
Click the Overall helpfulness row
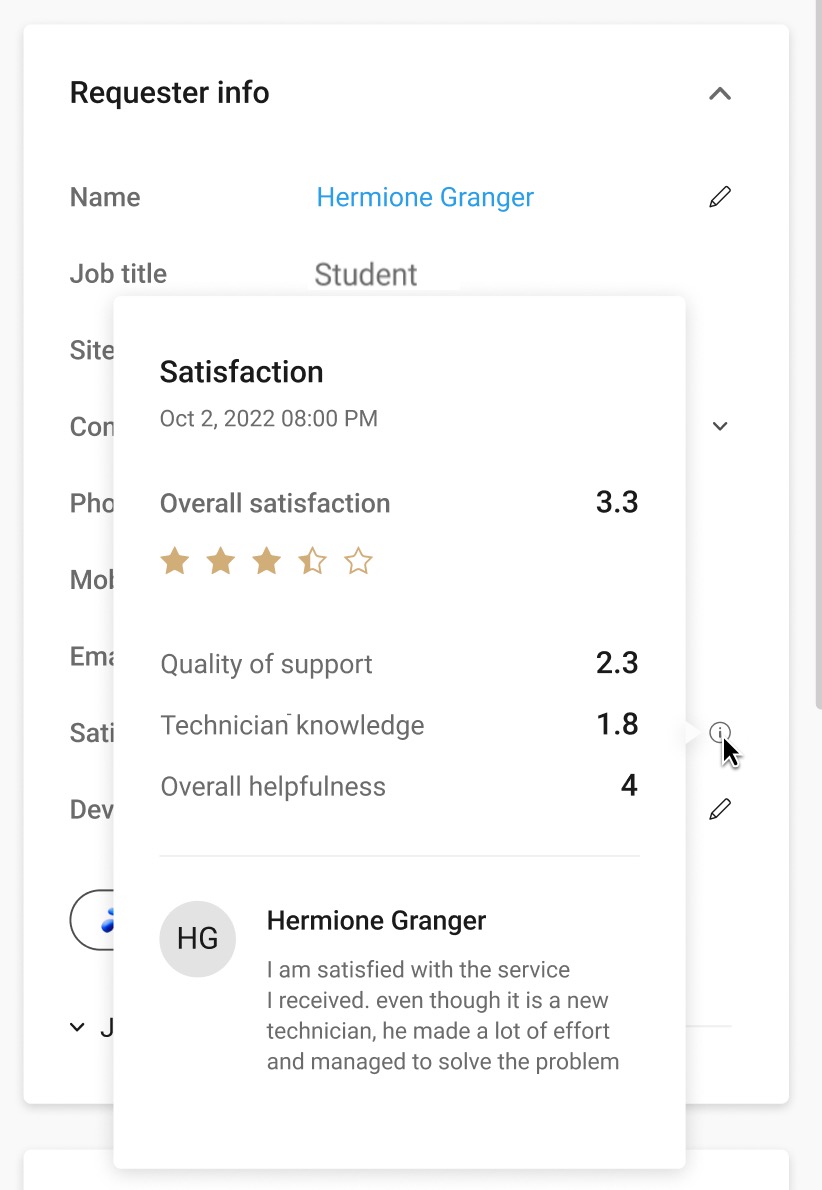399,786
